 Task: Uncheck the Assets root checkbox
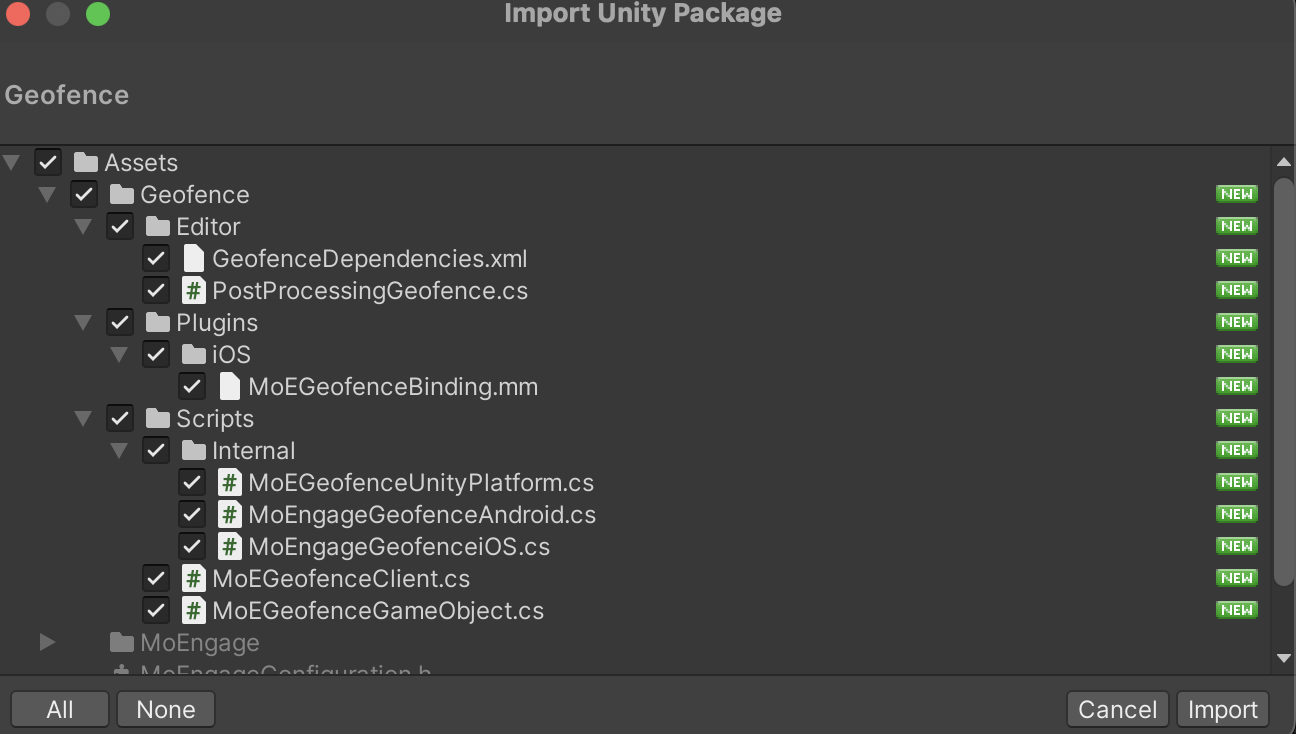[x=48, y=162]
